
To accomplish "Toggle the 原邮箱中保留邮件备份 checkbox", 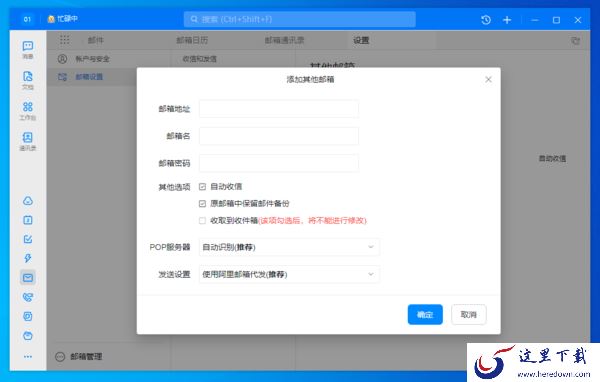I will point(202,203).
